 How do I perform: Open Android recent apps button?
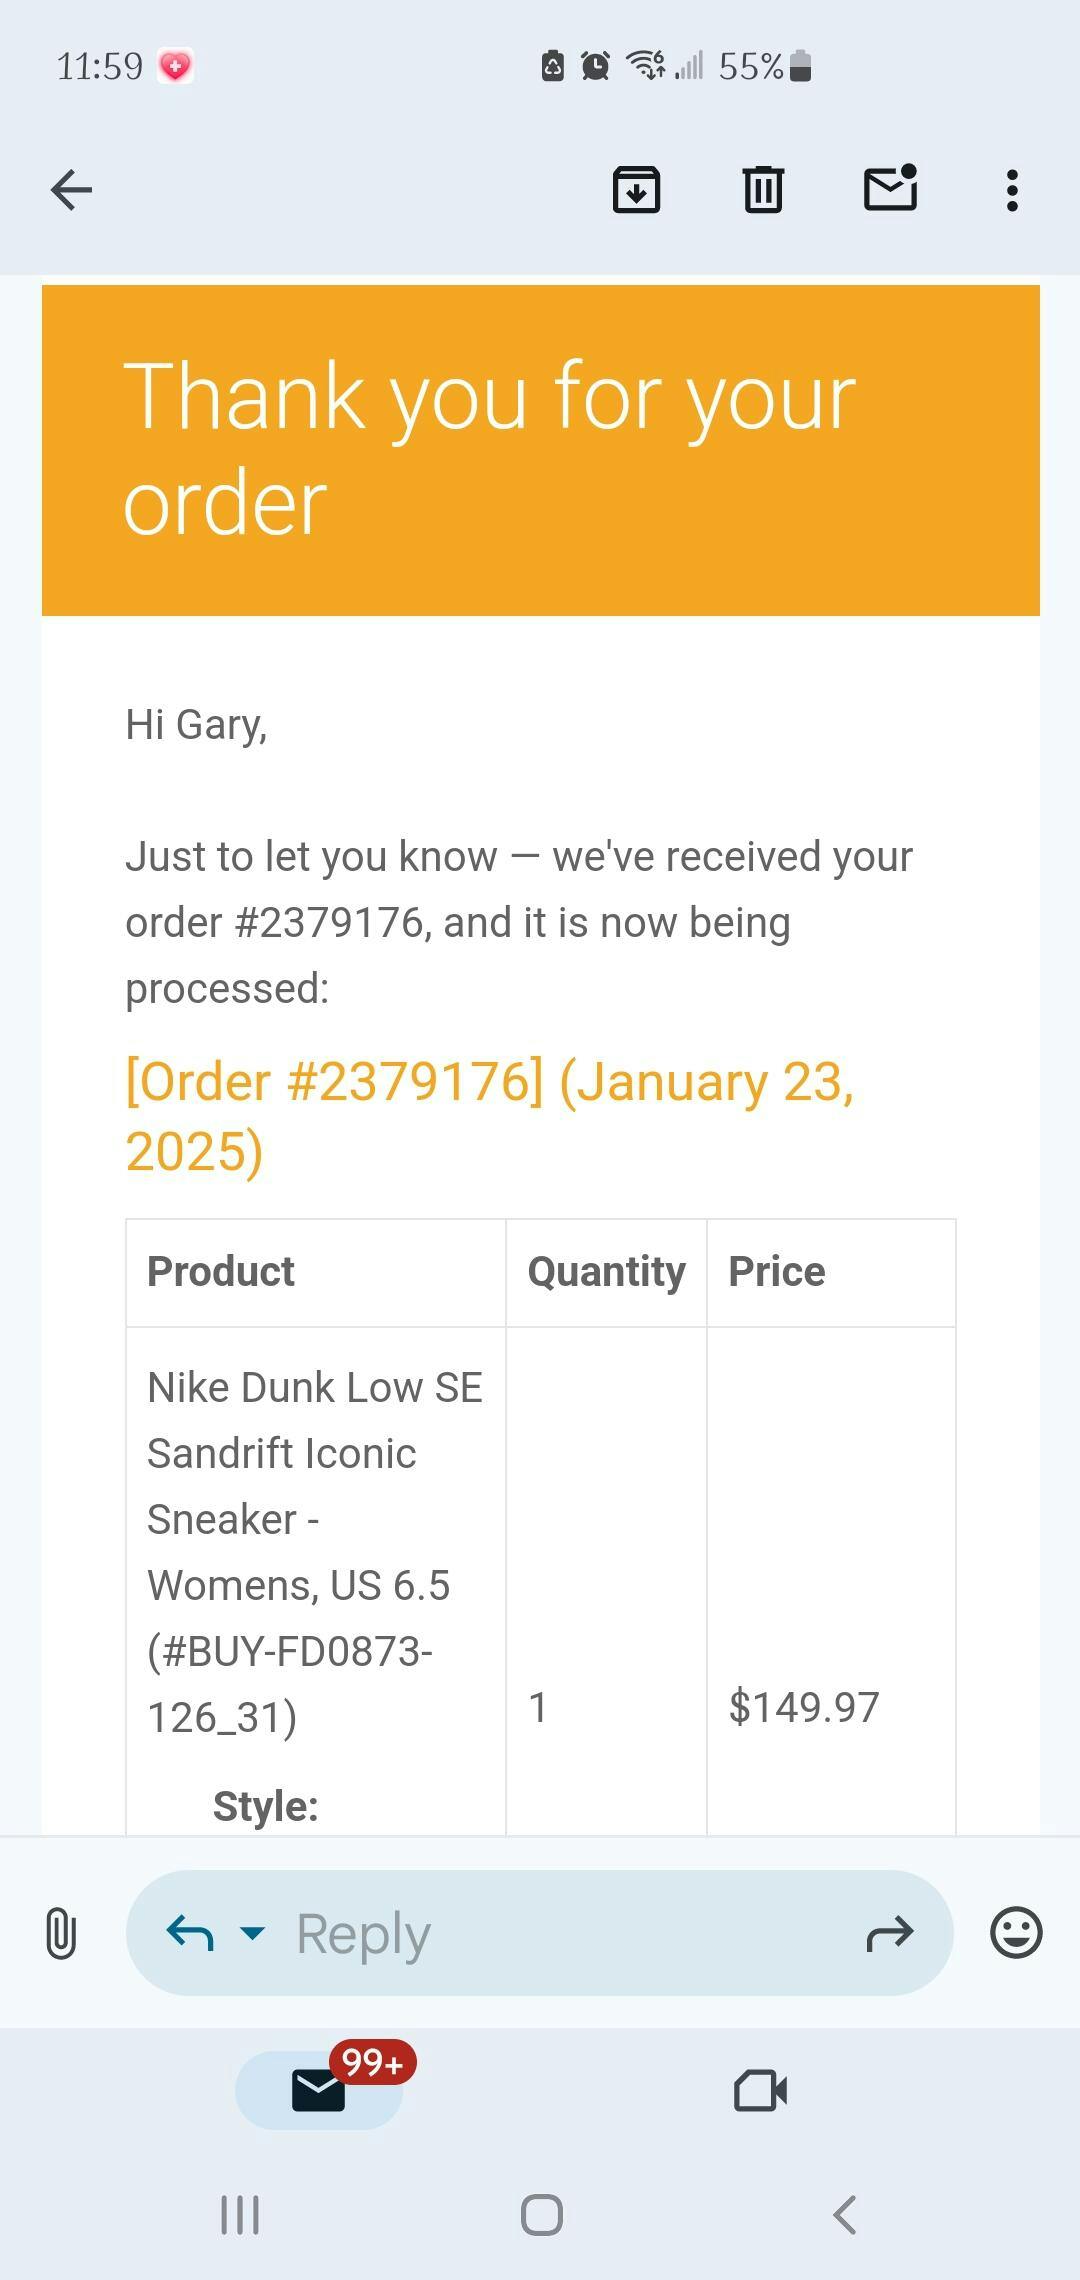point(240,2215)
